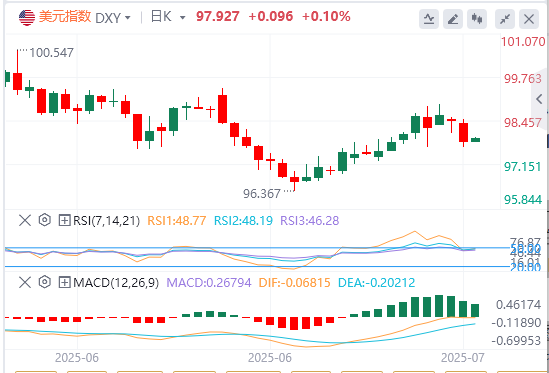Click the 99.763 price axis label
The width and height of the screenshot is (549, 373).
coord(522,78)
